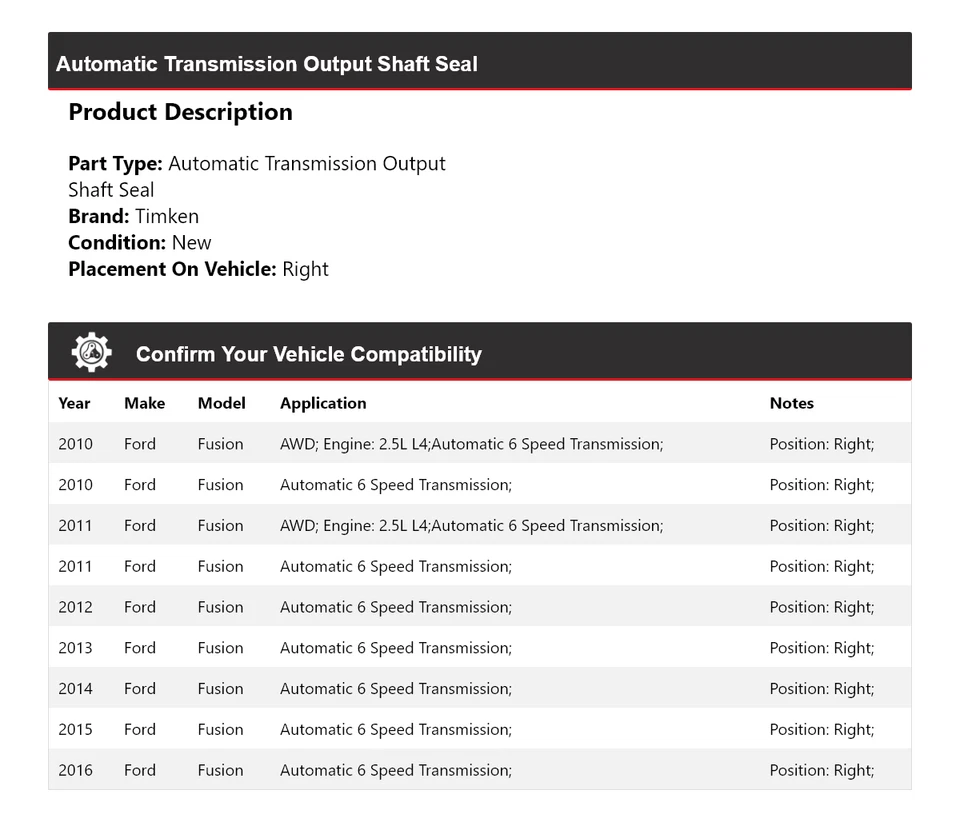This screenshot has width=960, height=822.
Task: Click the 2013 year cell
Action: [x=75, y=648]
